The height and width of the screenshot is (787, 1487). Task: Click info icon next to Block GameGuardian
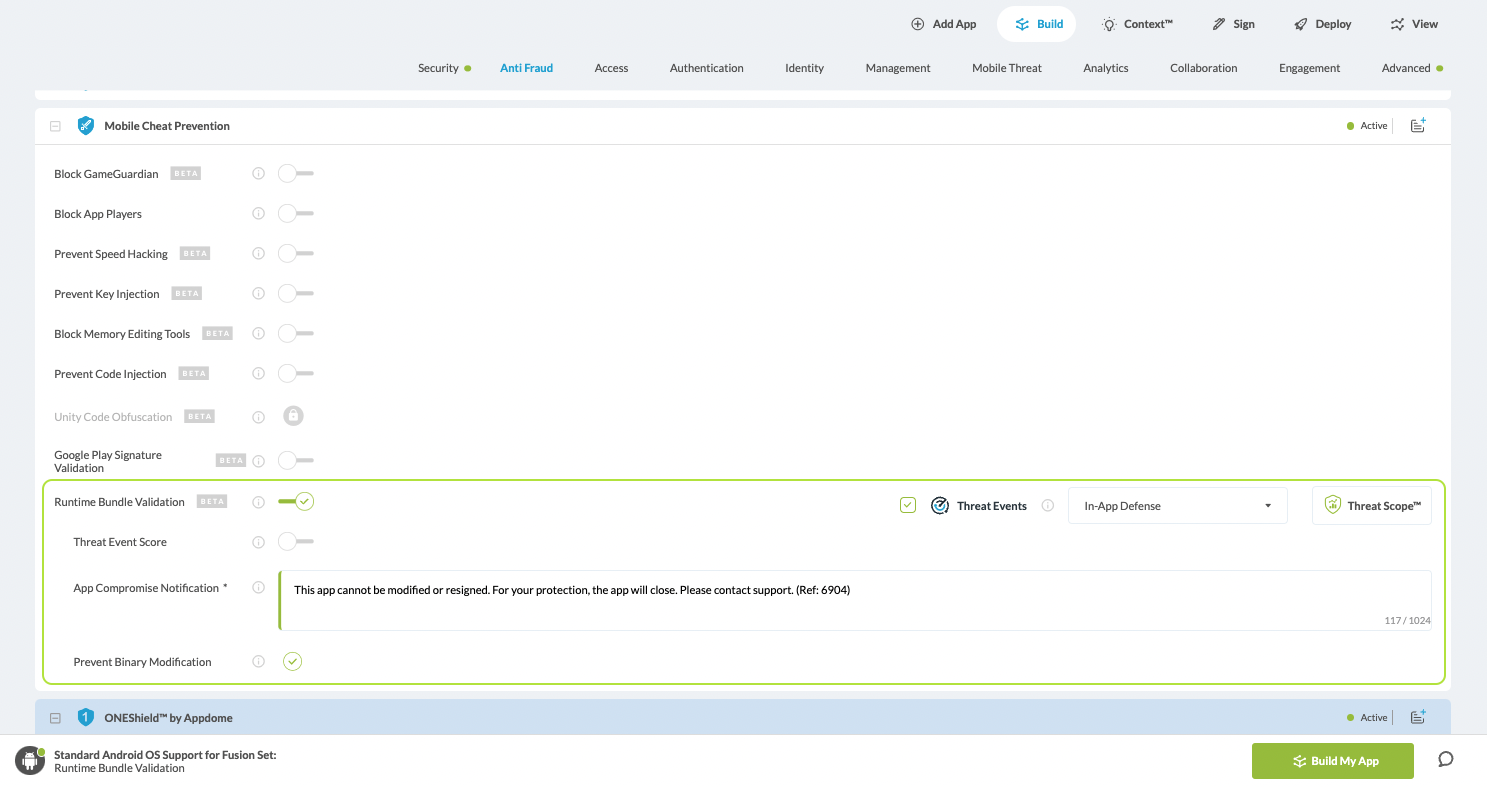[258, 174]
